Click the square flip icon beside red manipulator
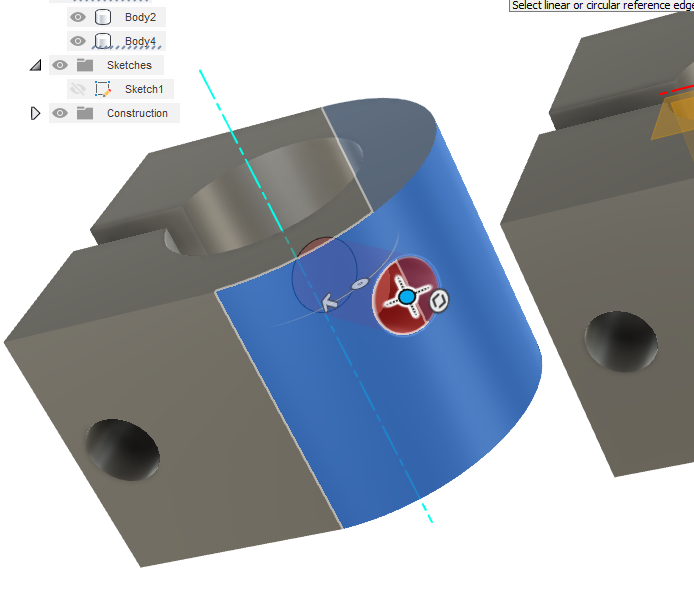694x598 pixels. (x=439, y=301)
